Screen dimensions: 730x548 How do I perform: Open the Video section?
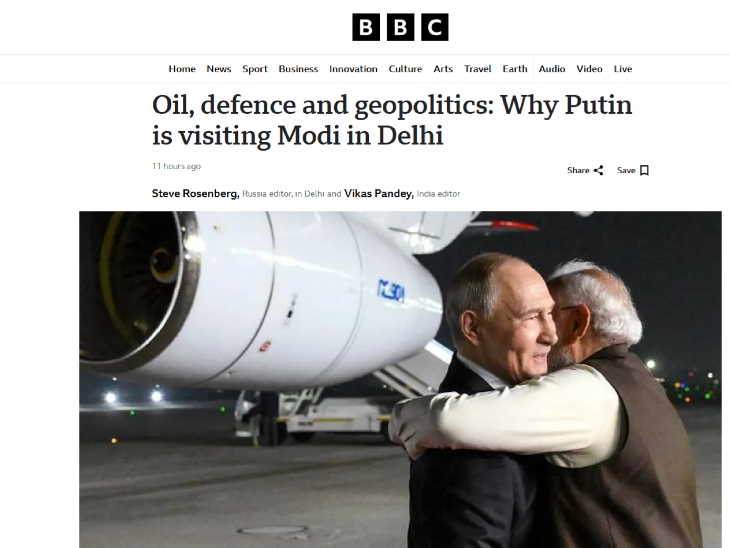[x=589, y=69]
